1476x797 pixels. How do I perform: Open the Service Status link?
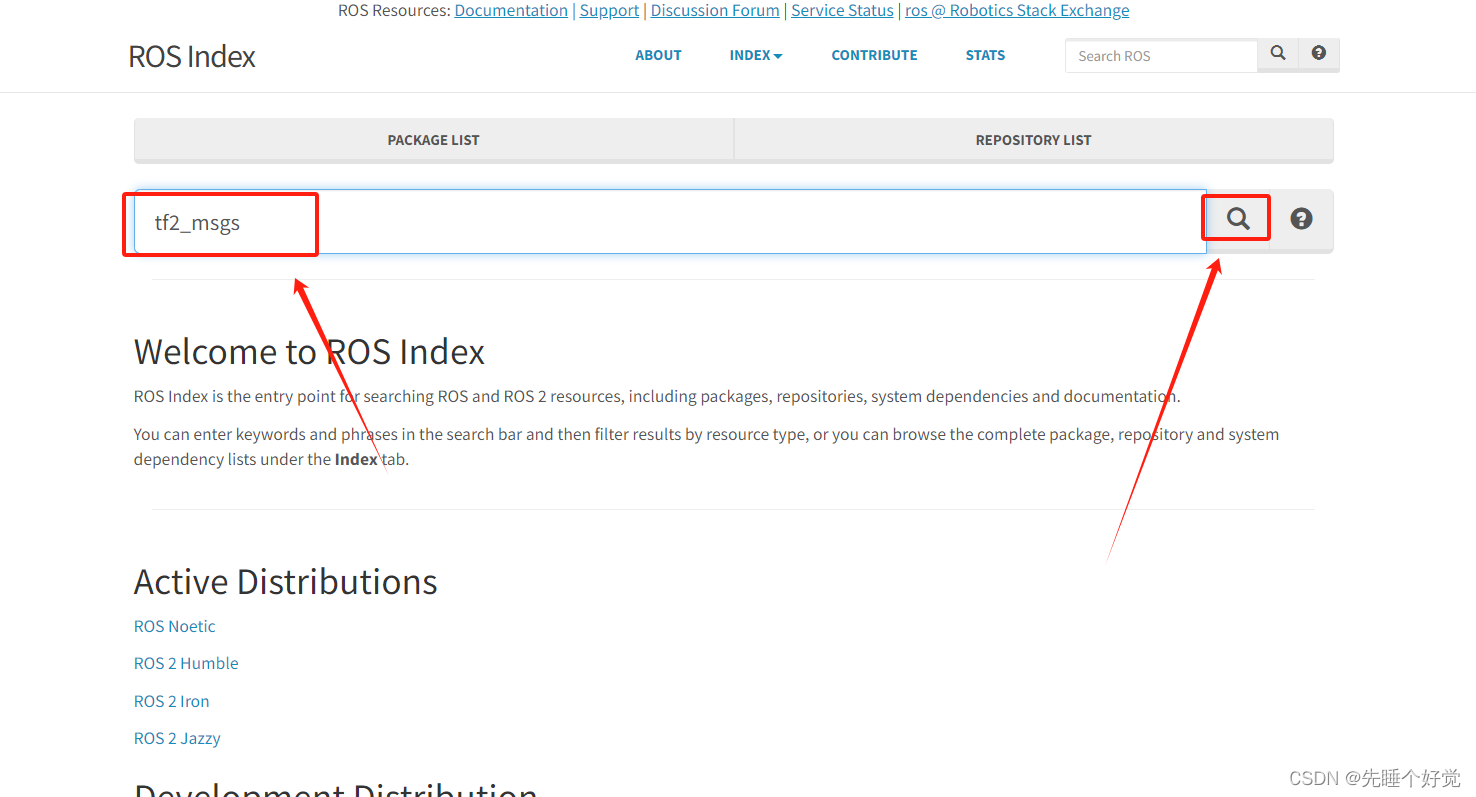(842, 11)
